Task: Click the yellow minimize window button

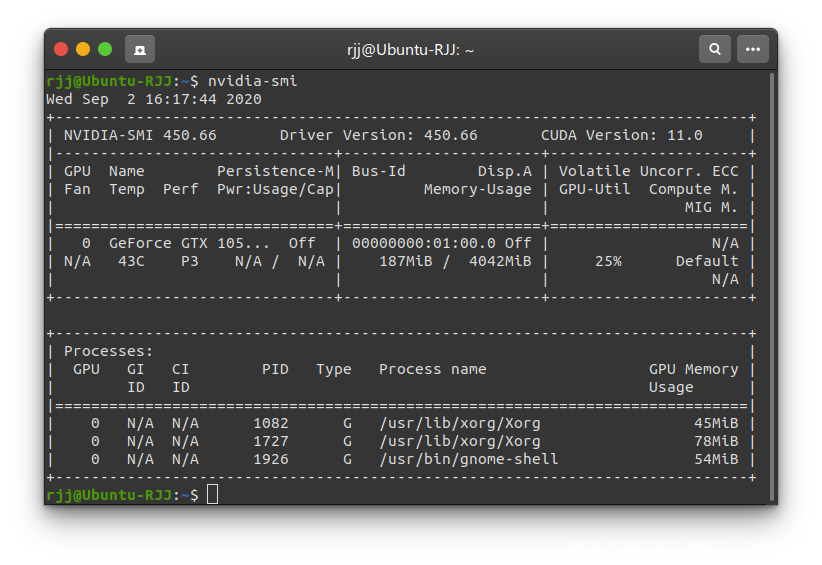Action: click(x=83, y=49)
